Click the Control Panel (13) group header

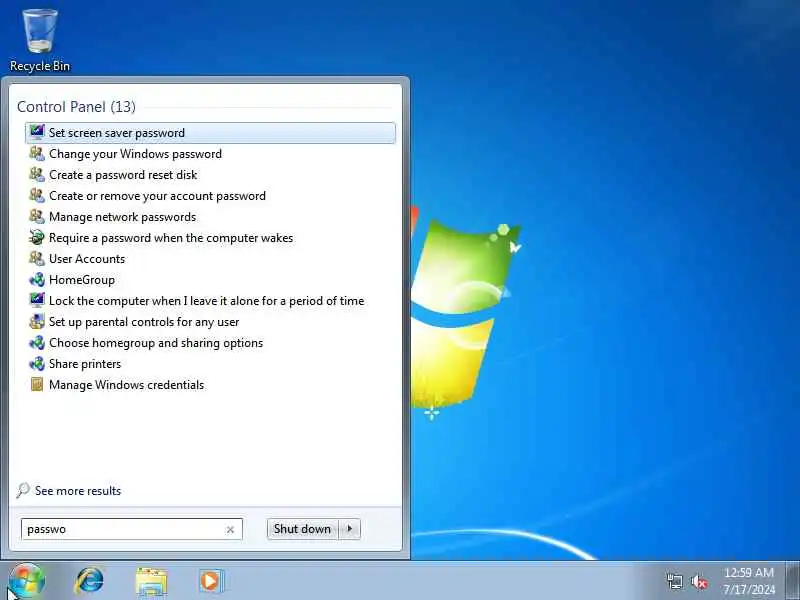77,107
